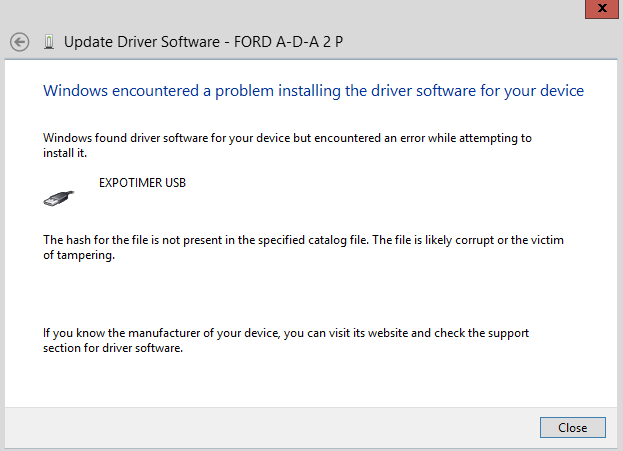The width and height of the screenshot is (623, 451).
Task: Close the window with red X
Action: pos(598,7)
